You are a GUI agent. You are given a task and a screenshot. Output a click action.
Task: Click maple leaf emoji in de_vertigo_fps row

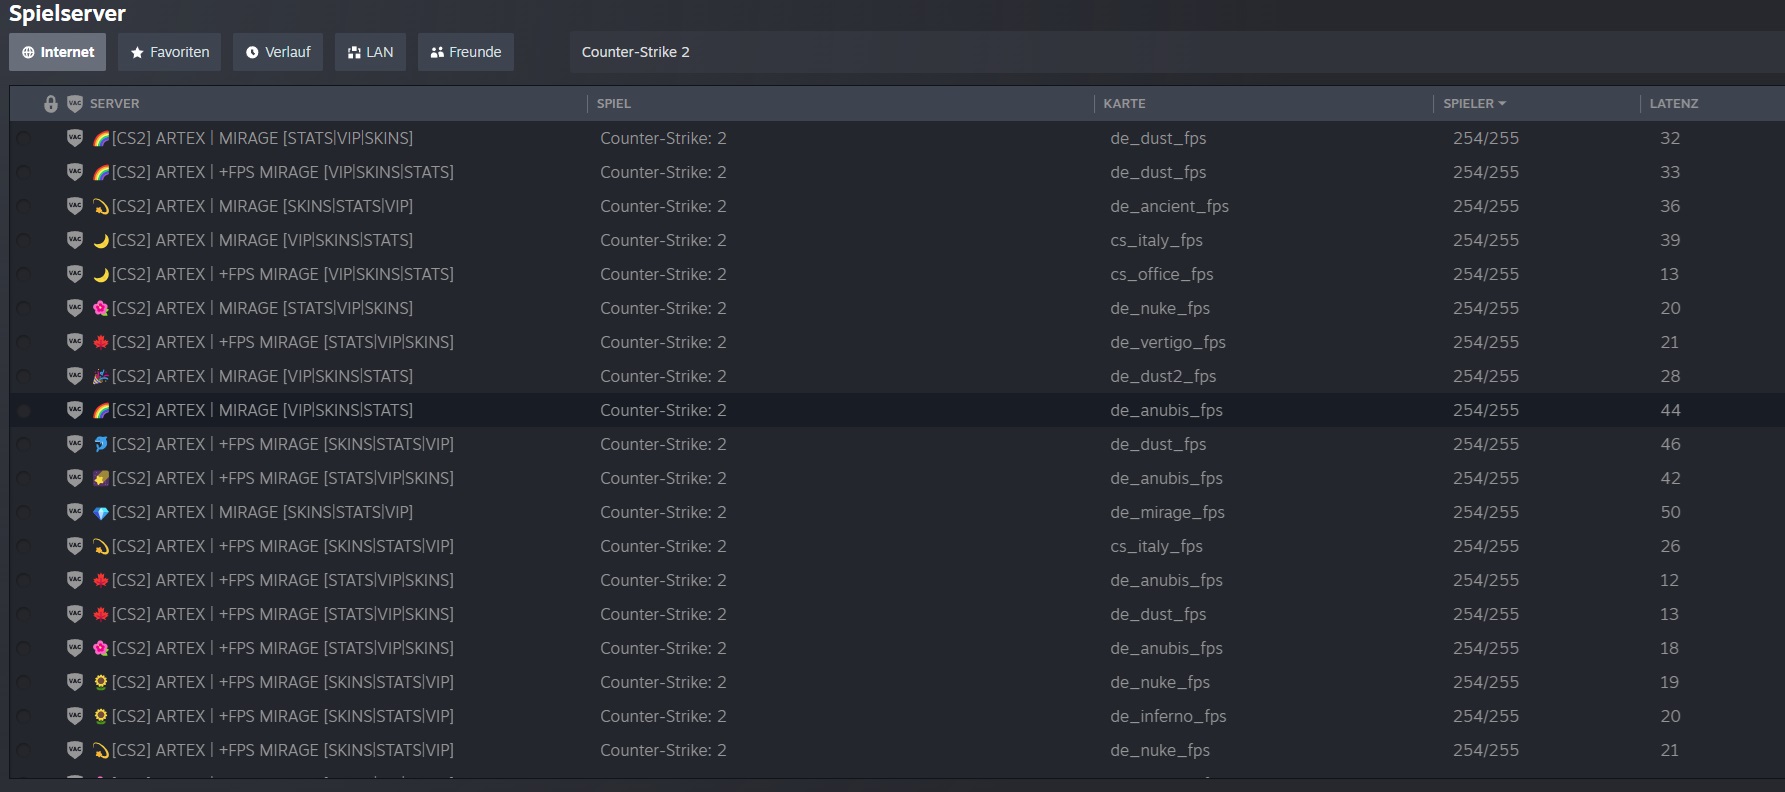(x=101, y=342)
